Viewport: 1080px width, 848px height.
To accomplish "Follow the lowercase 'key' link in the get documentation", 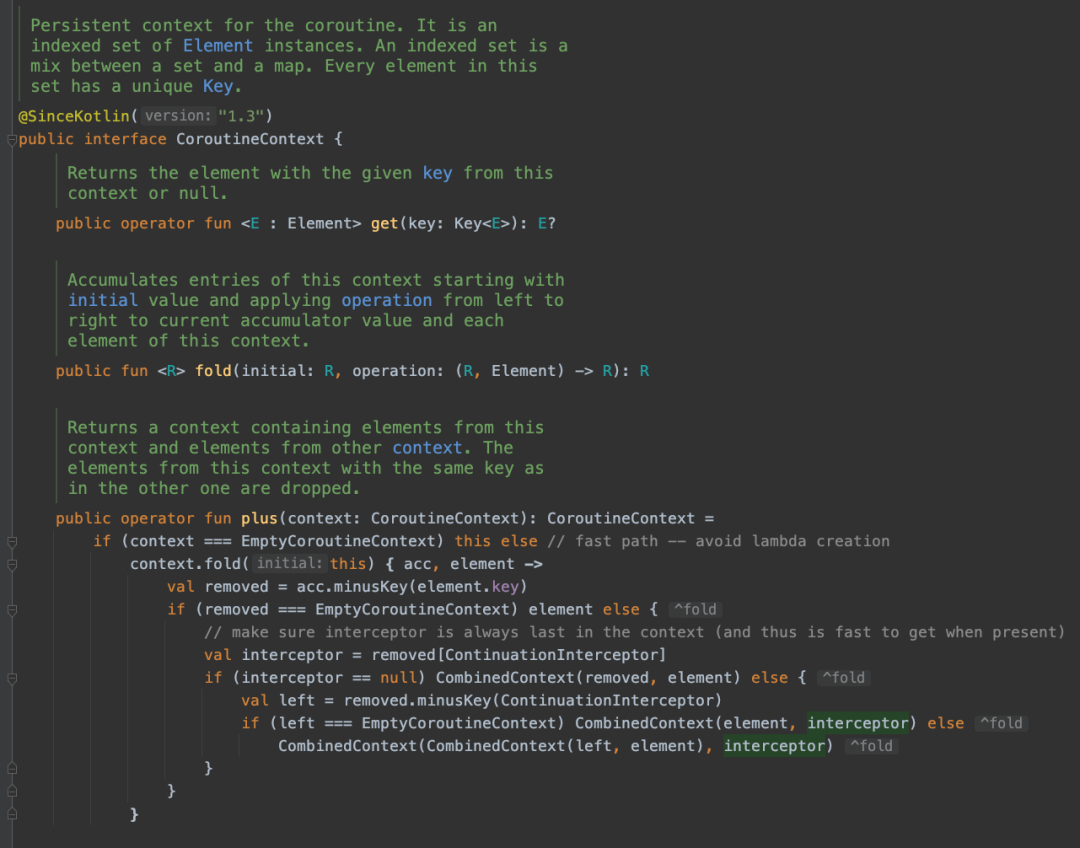I will click(437, 173).
